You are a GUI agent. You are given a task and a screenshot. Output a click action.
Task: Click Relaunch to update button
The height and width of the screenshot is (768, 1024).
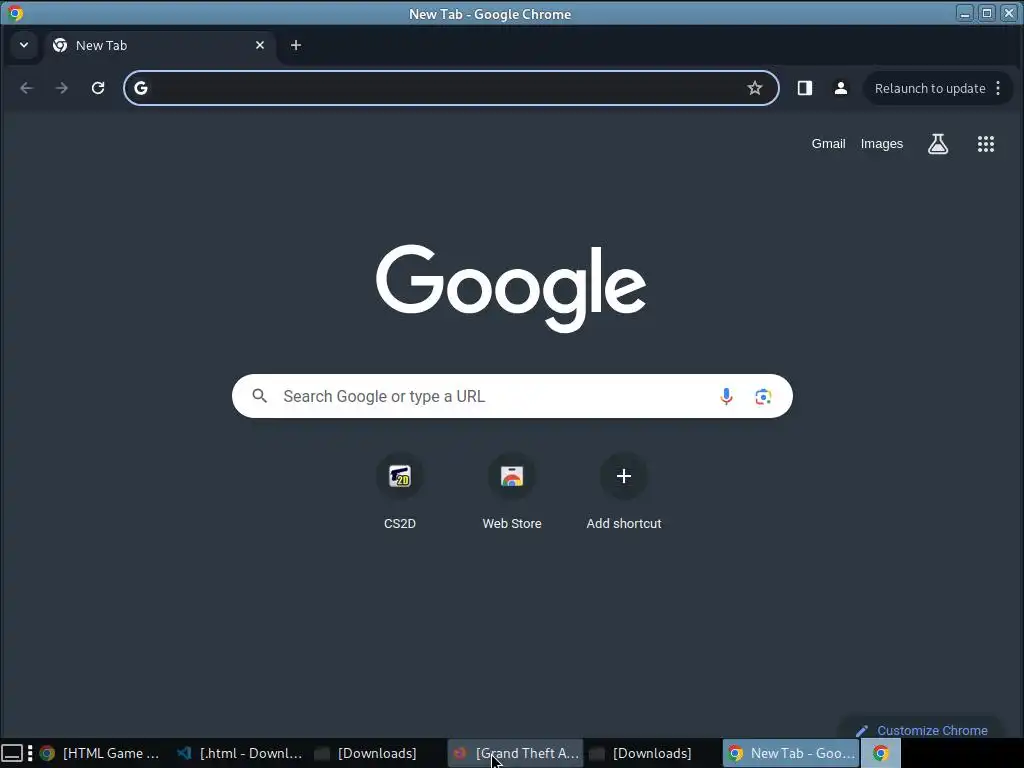[x=930, y=88]
